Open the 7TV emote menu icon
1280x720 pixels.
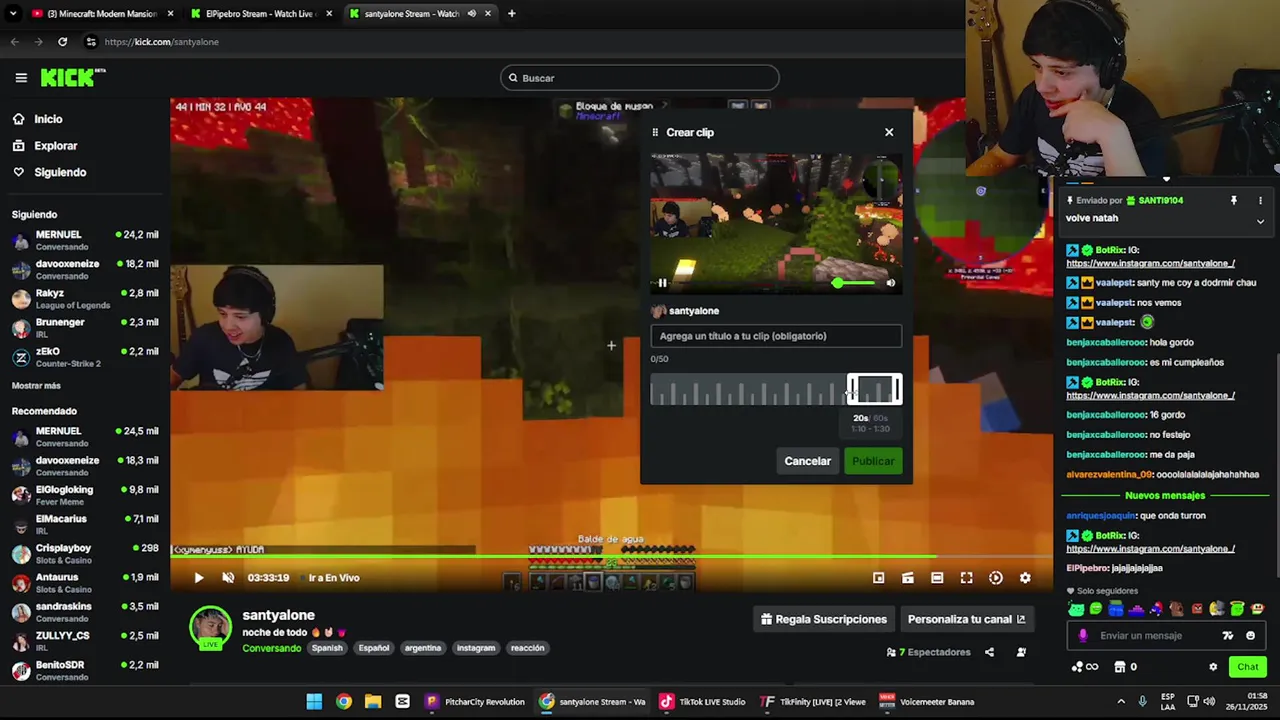click(x=1228, y=636)
